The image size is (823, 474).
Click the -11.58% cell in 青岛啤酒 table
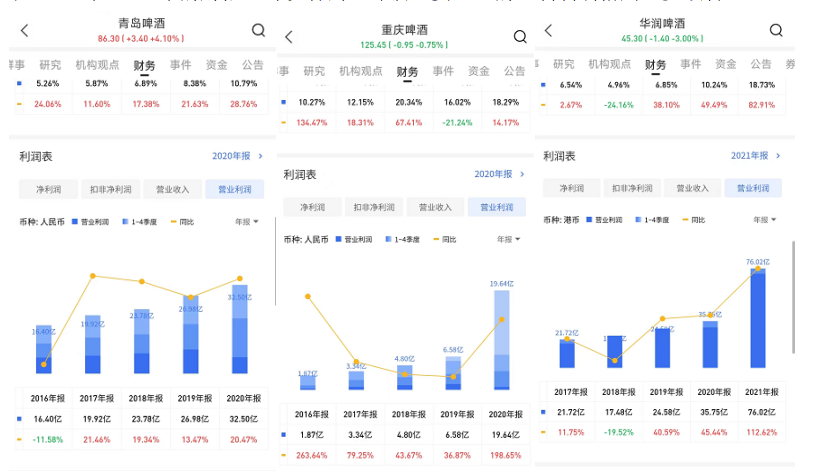point(47,439)
